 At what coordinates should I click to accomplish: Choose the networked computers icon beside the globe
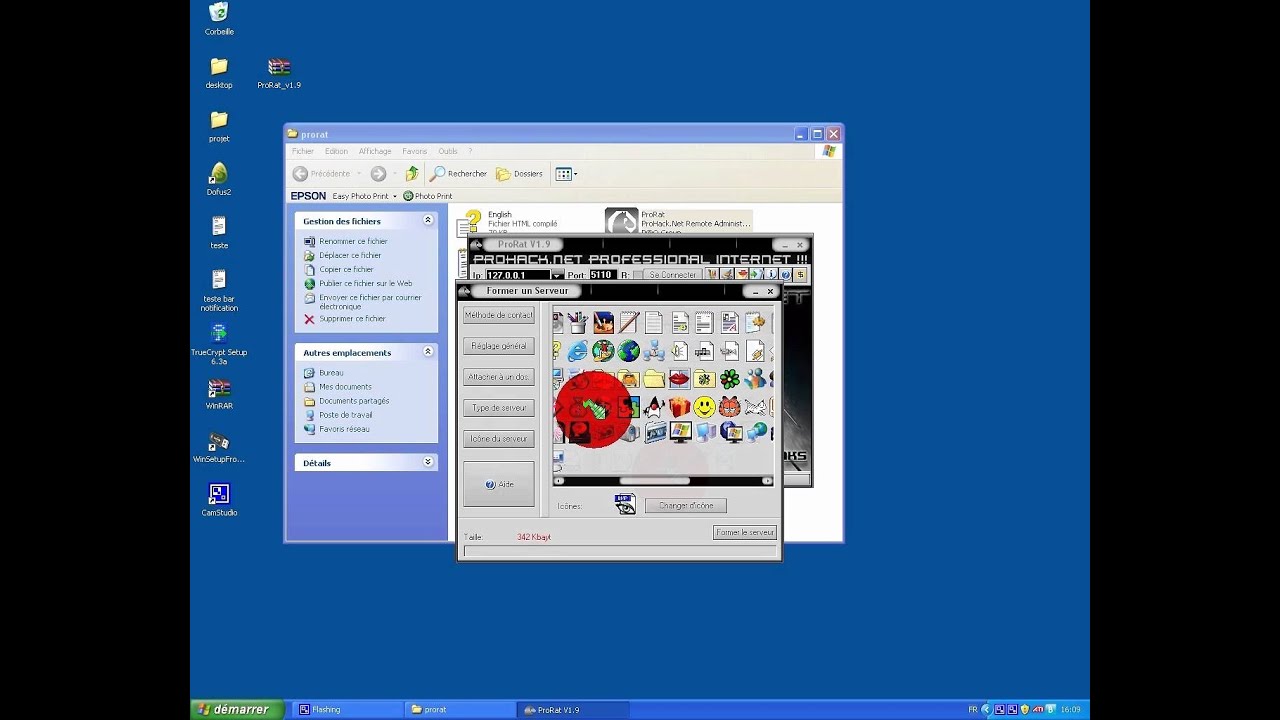pos(654,351)
